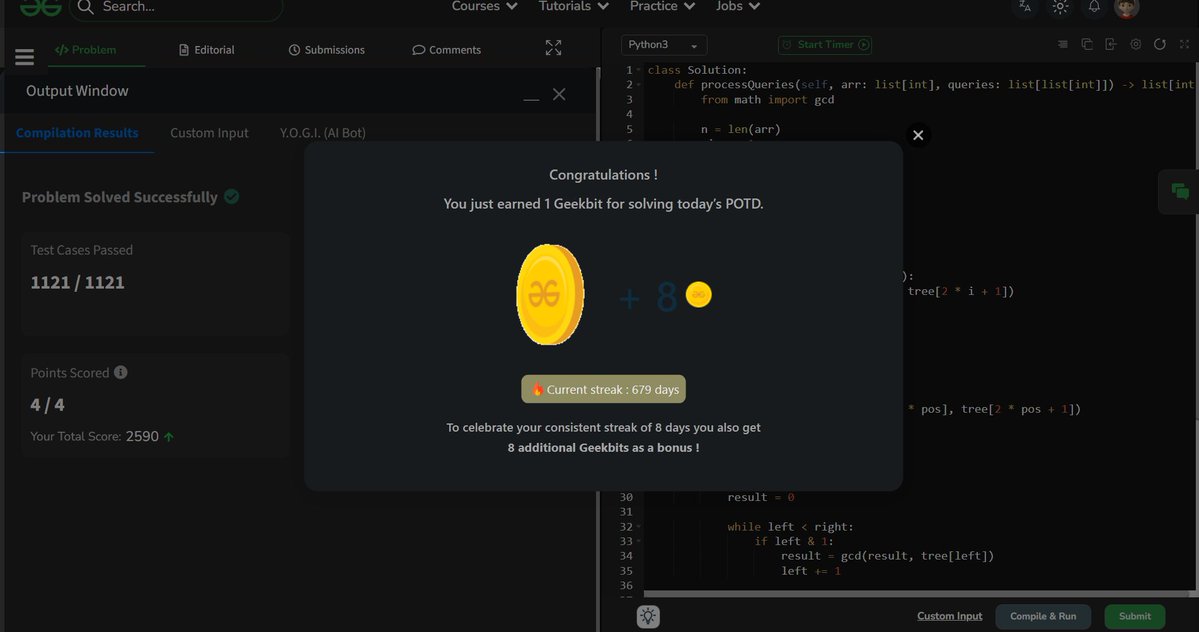Image resolution: width=1199 pixels, height=632 pixels.
Task: Collapse code fold arrow on line 32
Action: coord(638,527)
